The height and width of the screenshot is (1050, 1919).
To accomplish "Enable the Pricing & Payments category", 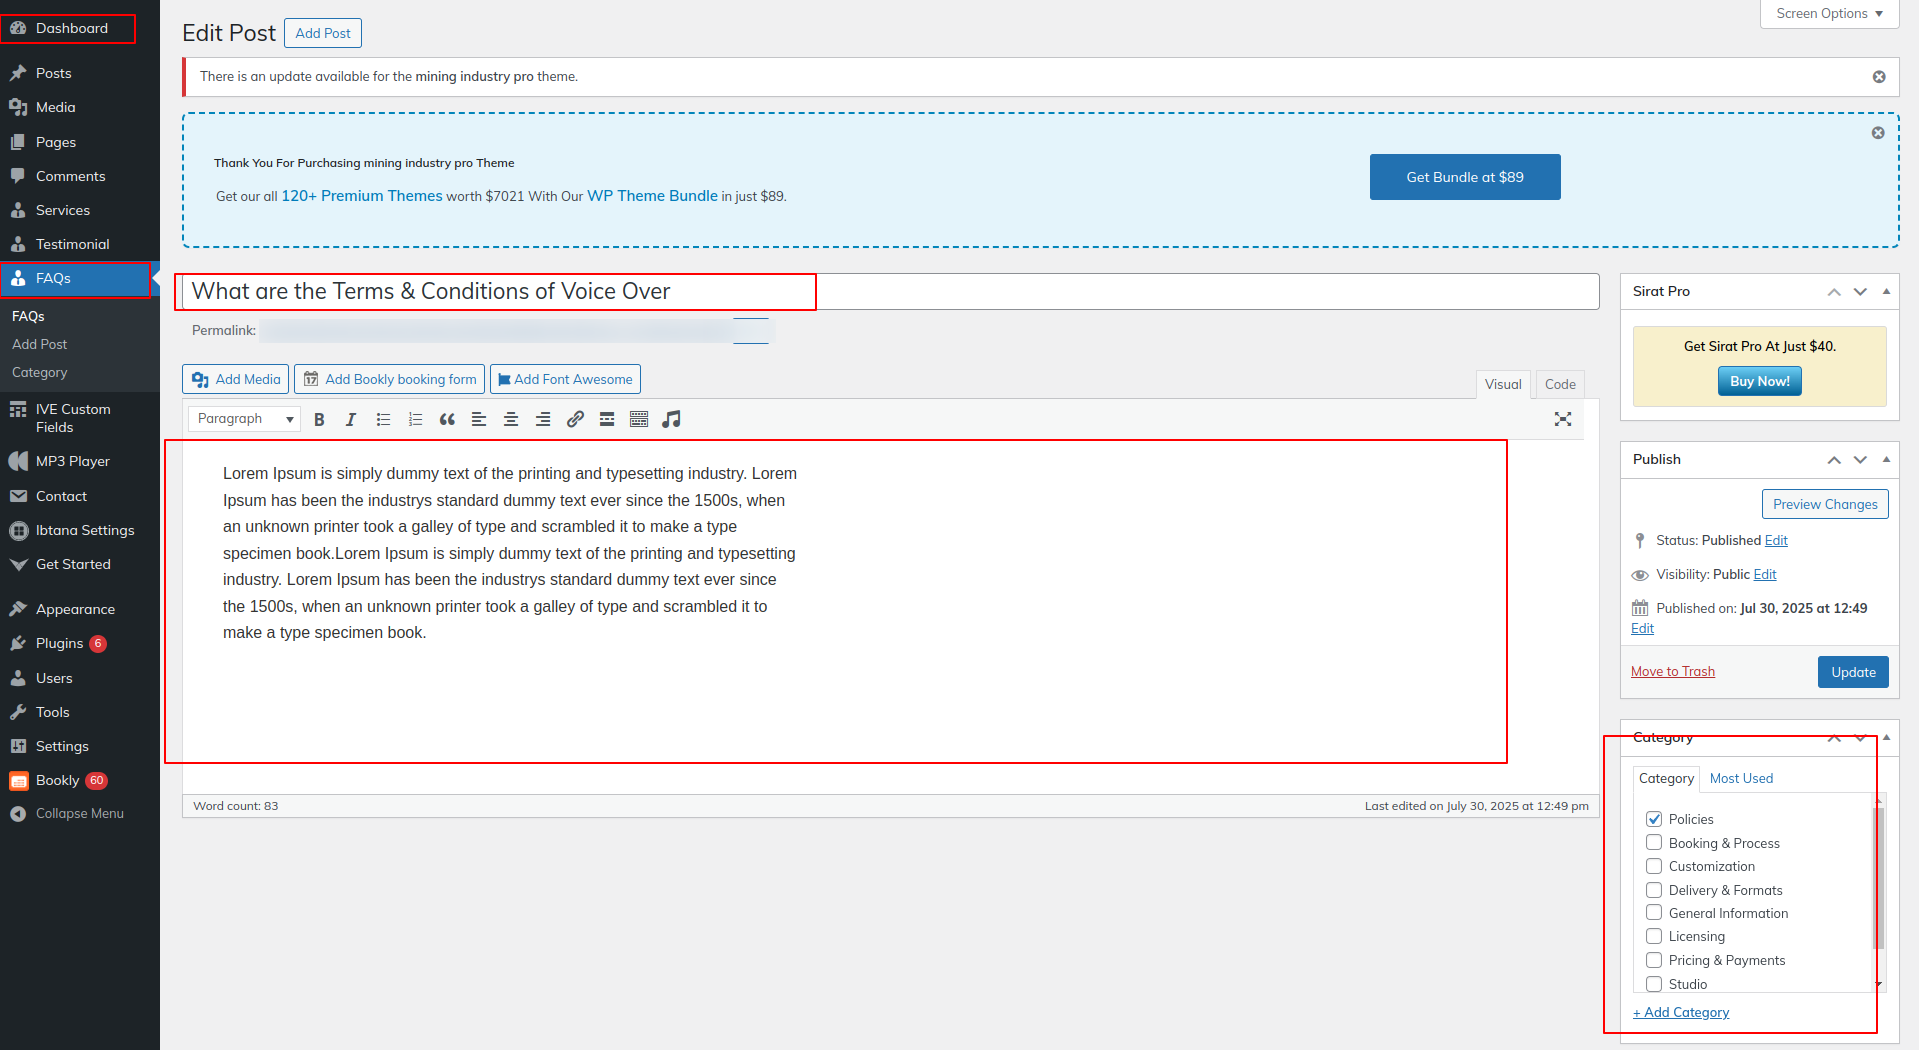I will click(x=1654, y=960).
